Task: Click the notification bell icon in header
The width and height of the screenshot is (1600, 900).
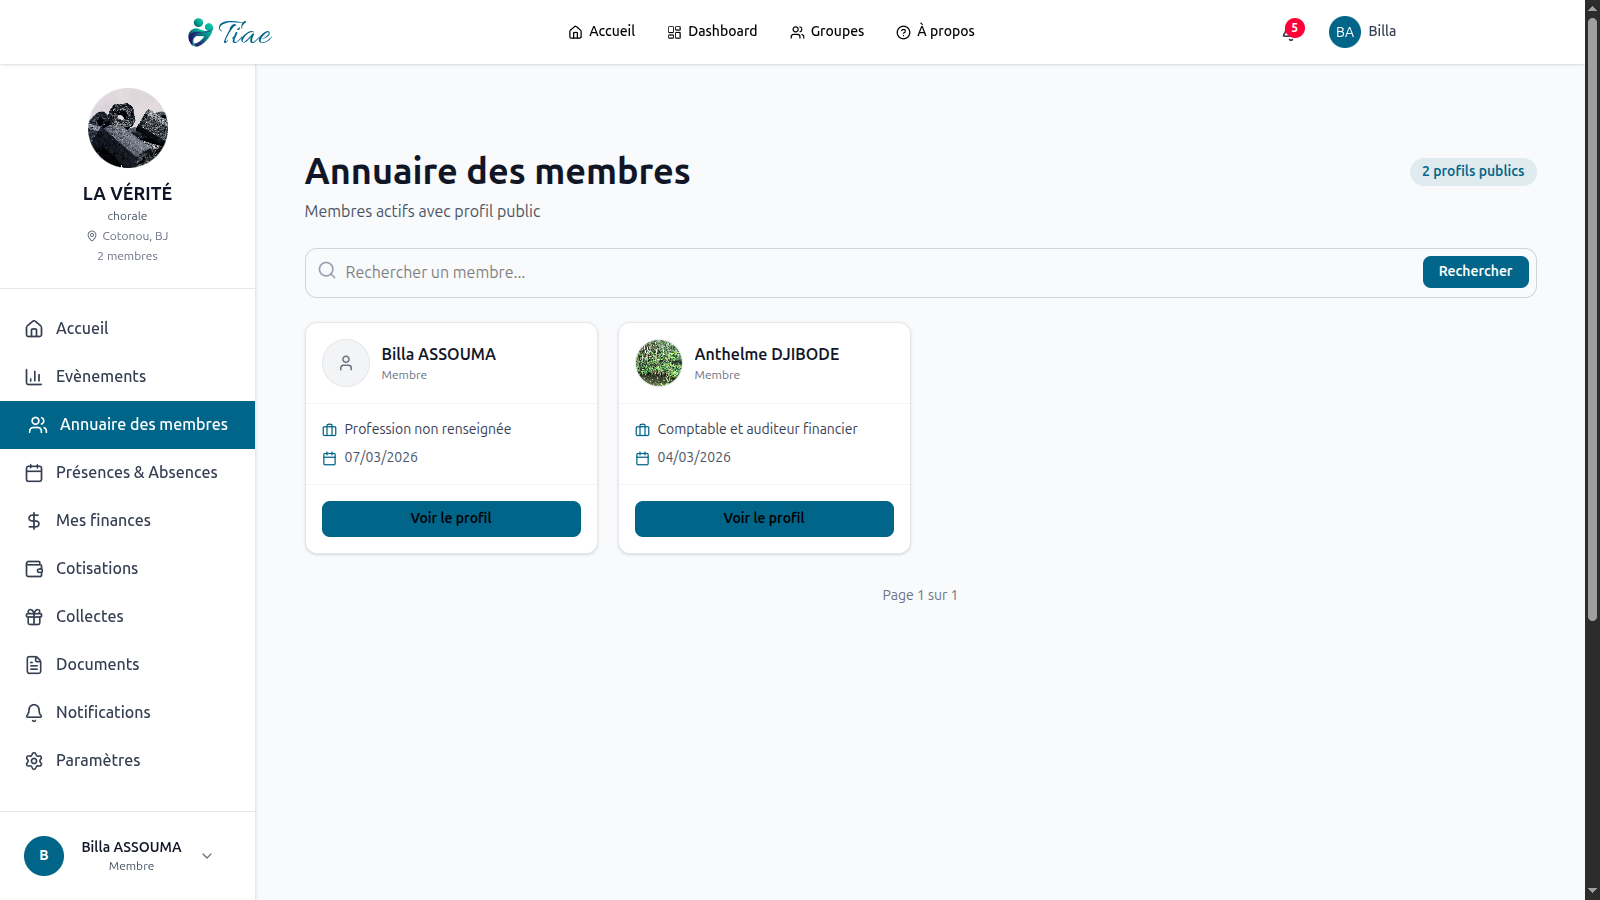Action: coord(1290,33)
